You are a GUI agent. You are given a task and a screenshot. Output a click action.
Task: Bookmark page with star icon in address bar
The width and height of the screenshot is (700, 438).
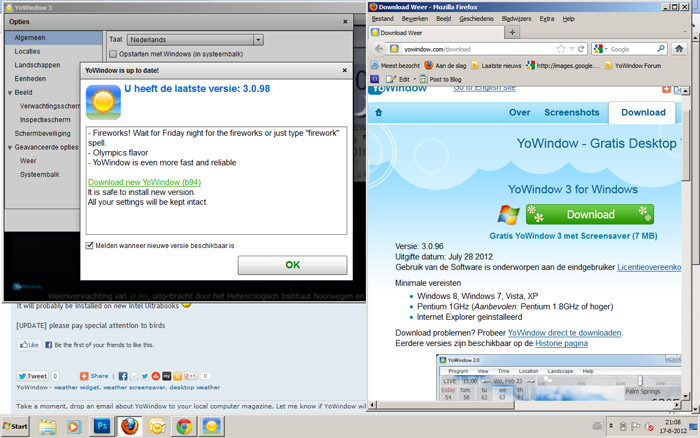(561, 49)
